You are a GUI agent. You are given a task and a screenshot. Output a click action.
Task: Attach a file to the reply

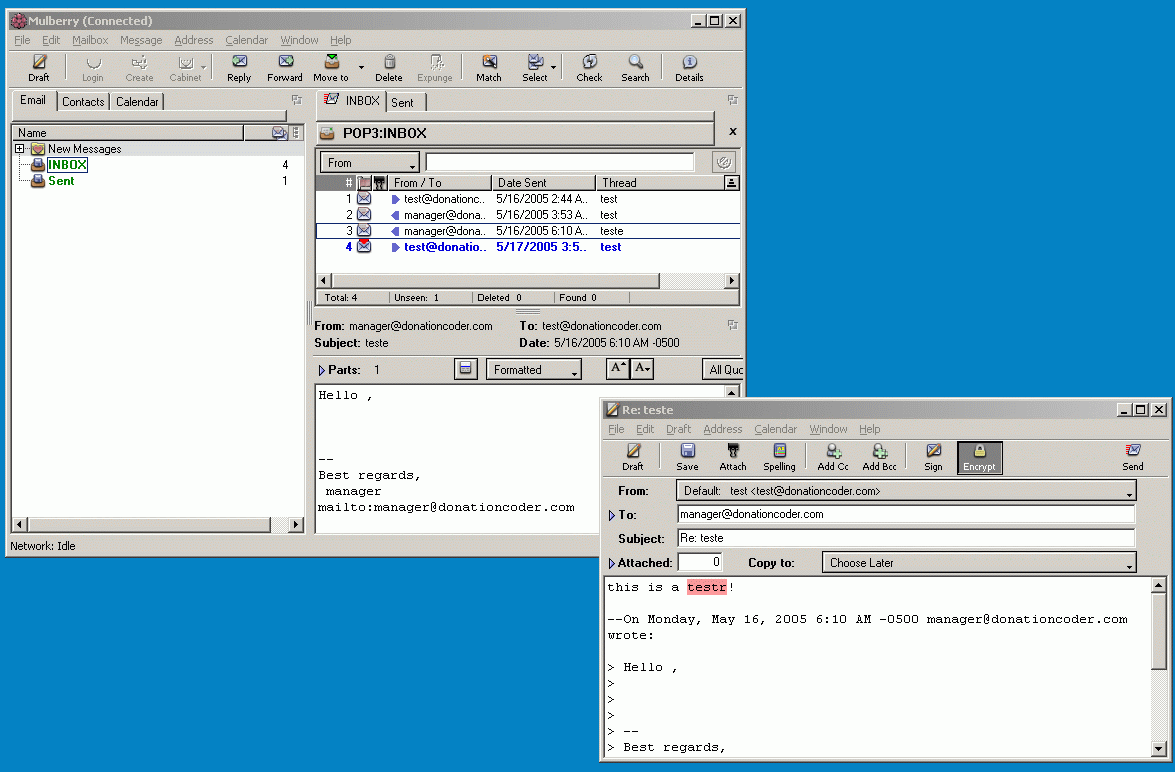733,456
